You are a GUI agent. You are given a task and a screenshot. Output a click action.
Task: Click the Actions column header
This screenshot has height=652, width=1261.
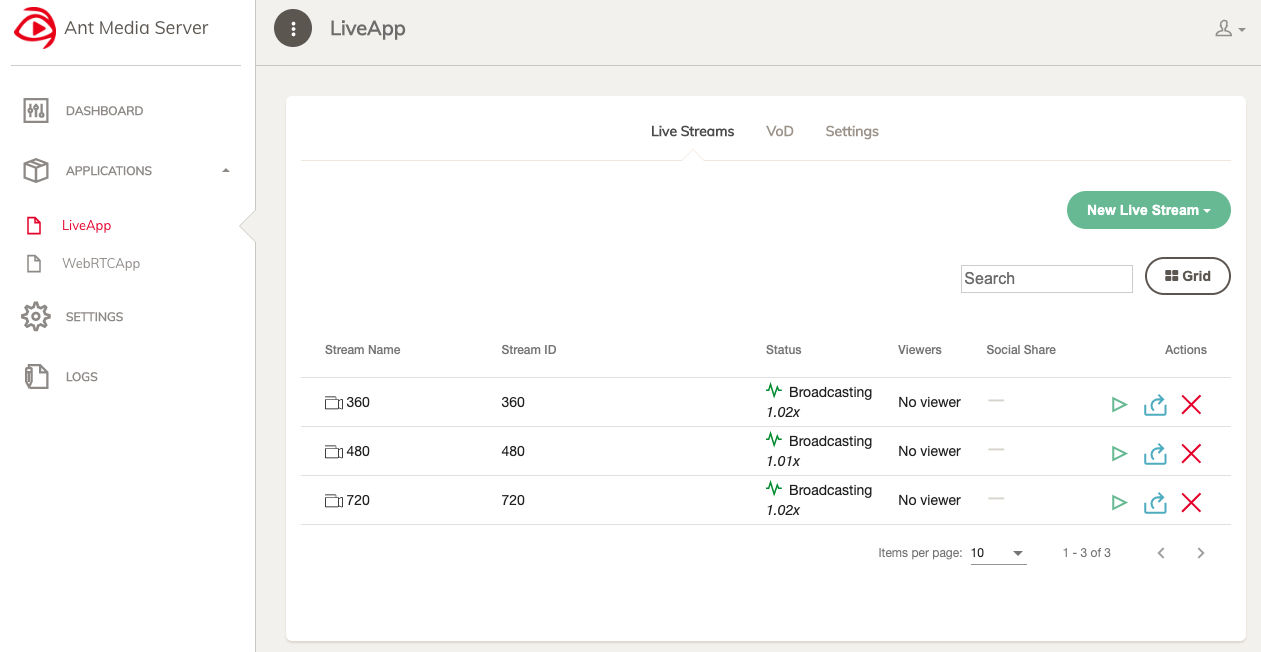tap(1186, 350)
